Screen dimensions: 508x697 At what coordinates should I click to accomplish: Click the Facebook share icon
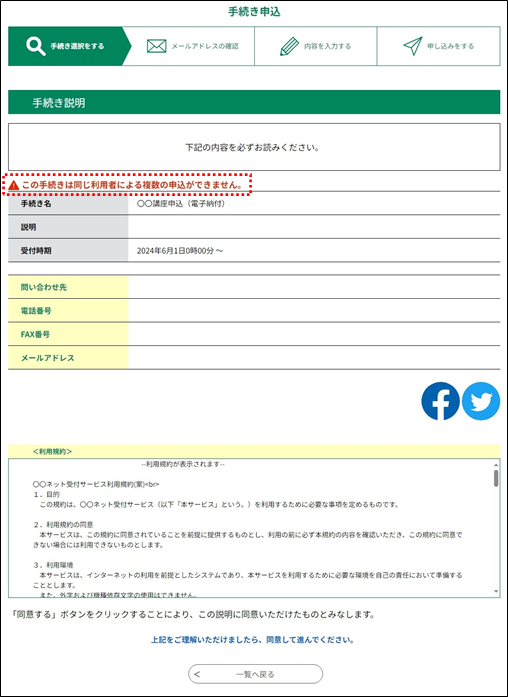tap(440, 401)
